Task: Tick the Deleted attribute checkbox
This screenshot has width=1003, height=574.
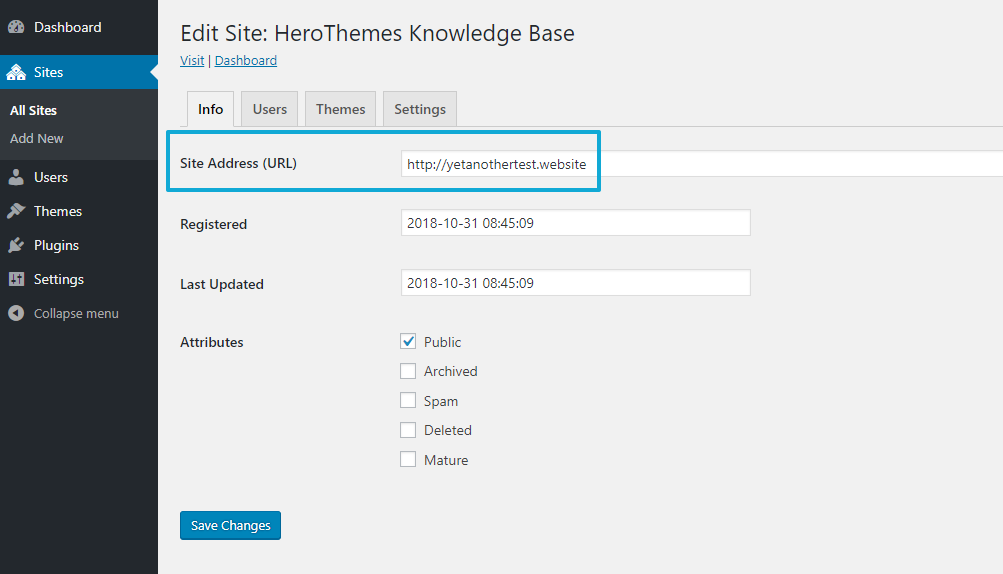Action: point(408,430)
